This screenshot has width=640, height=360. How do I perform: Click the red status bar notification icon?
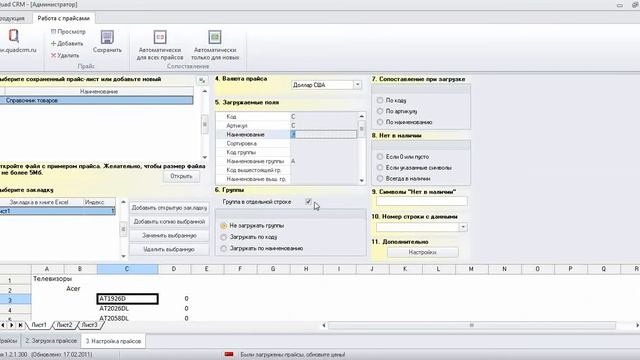pyautogui.click(x=229, y=354)
